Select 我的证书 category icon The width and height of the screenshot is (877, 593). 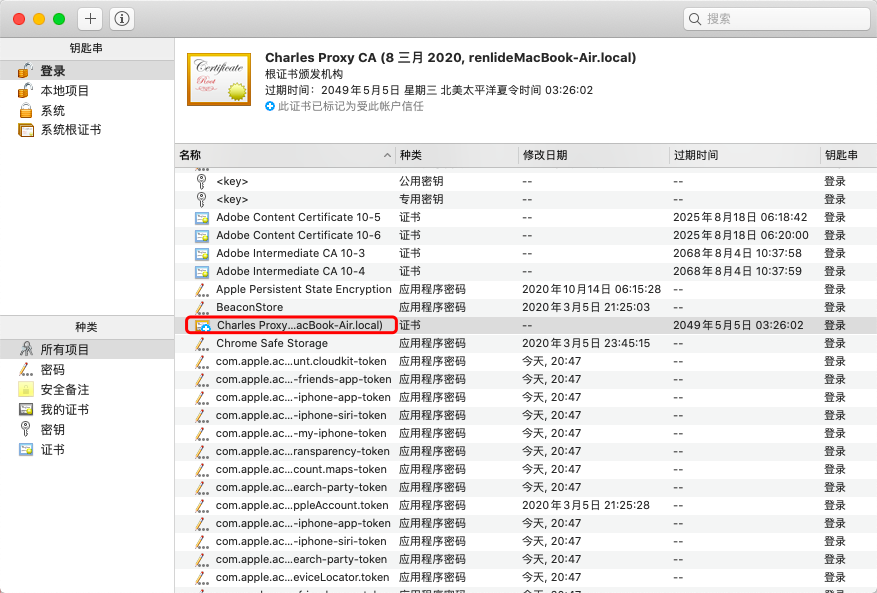click(x=26, y=410)
